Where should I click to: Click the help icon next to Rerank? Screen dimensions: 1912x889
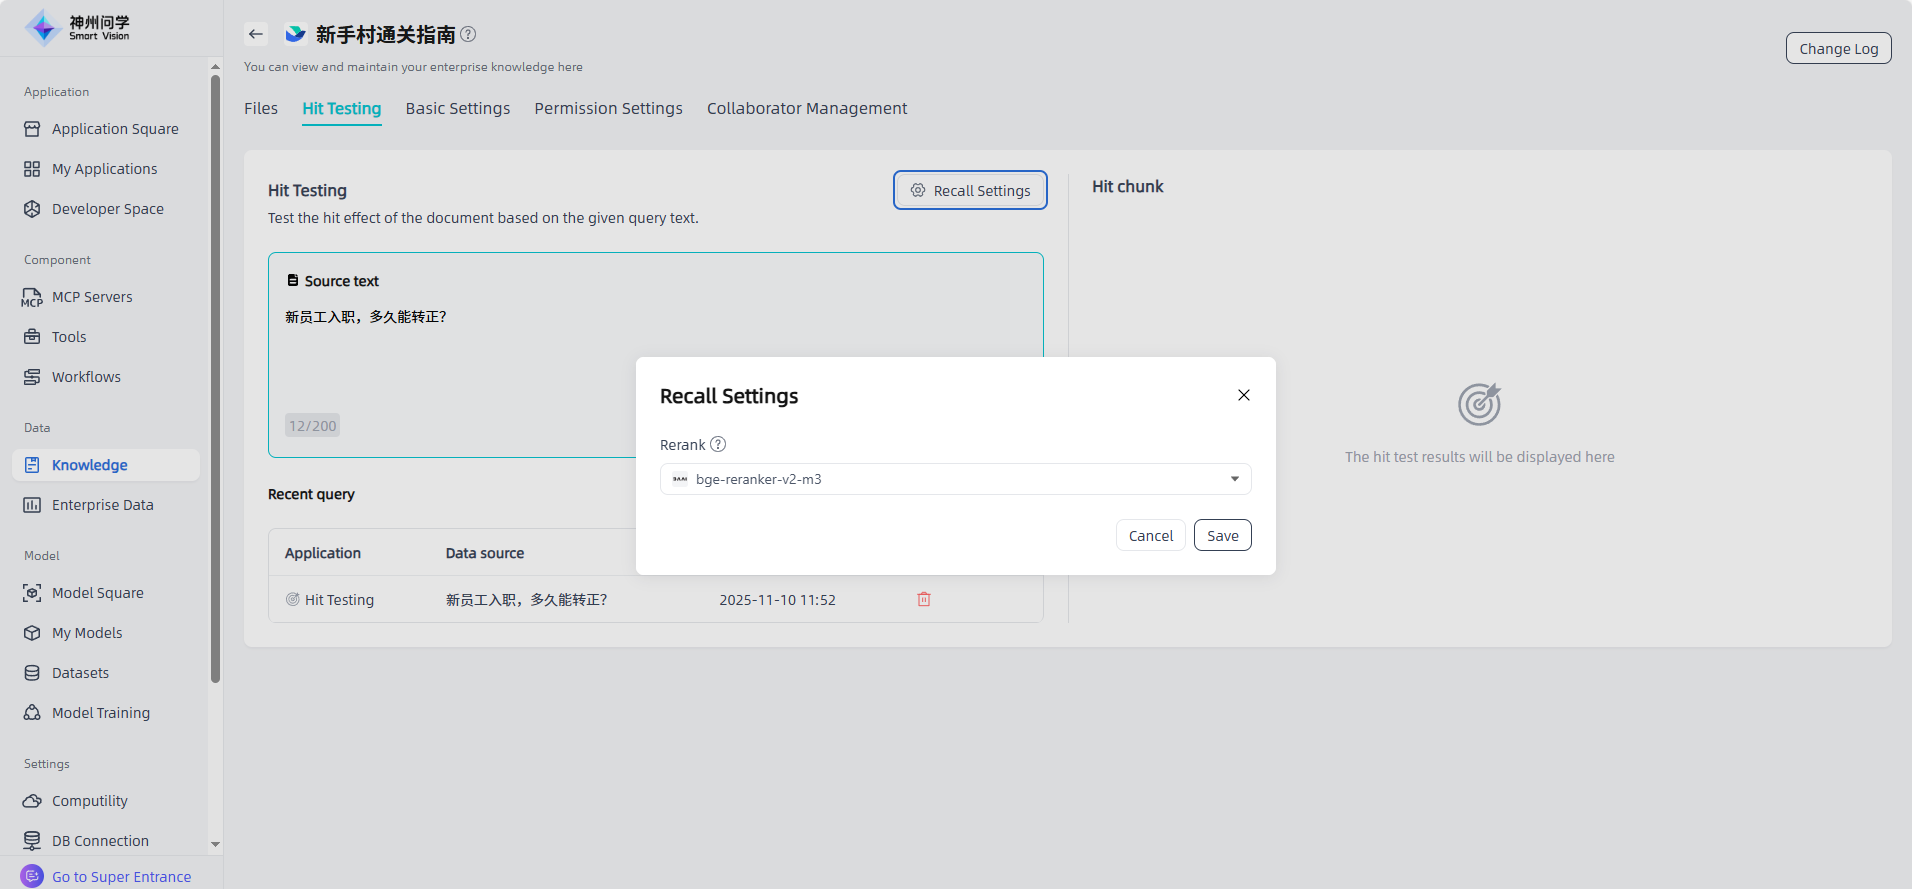pos(718,444)
